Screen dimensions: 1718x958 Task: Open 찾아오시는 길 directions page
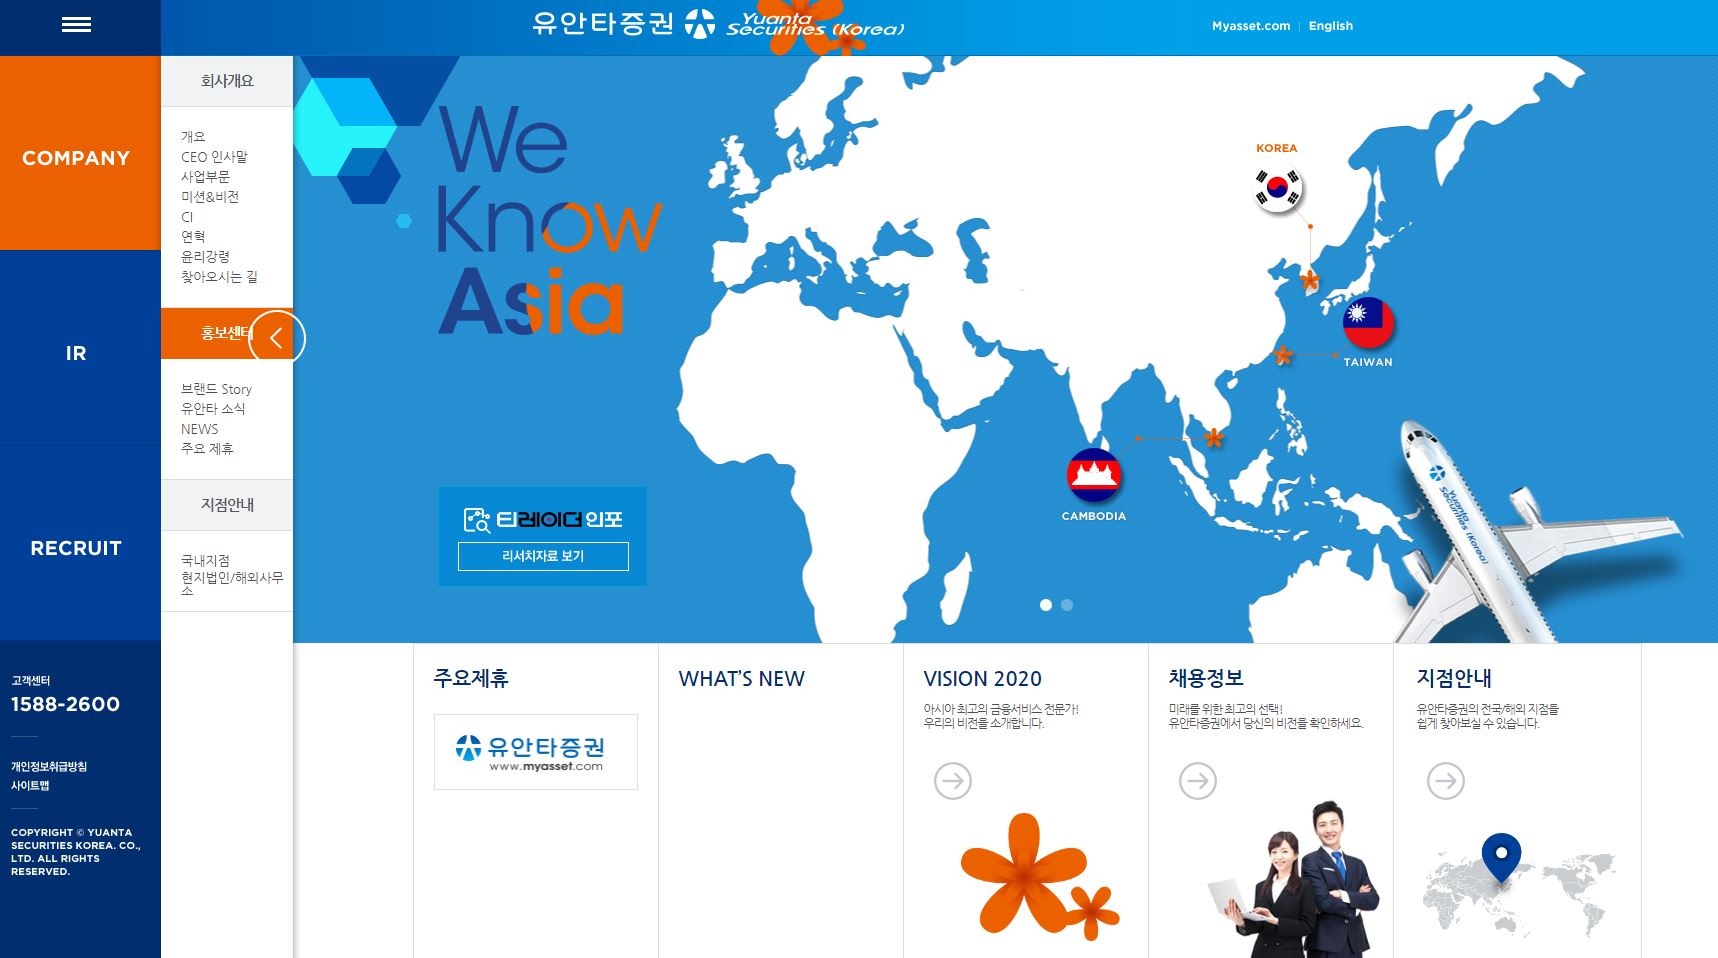tap(219, 277)
